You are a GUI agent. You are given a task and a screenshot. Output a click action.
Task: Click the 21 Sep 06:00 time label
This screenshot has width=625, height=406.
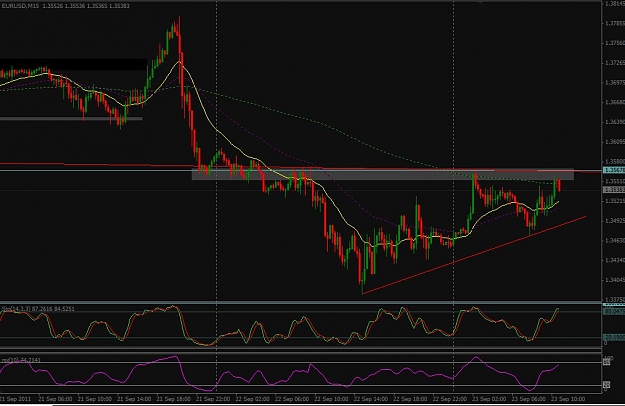pos(55,399)
